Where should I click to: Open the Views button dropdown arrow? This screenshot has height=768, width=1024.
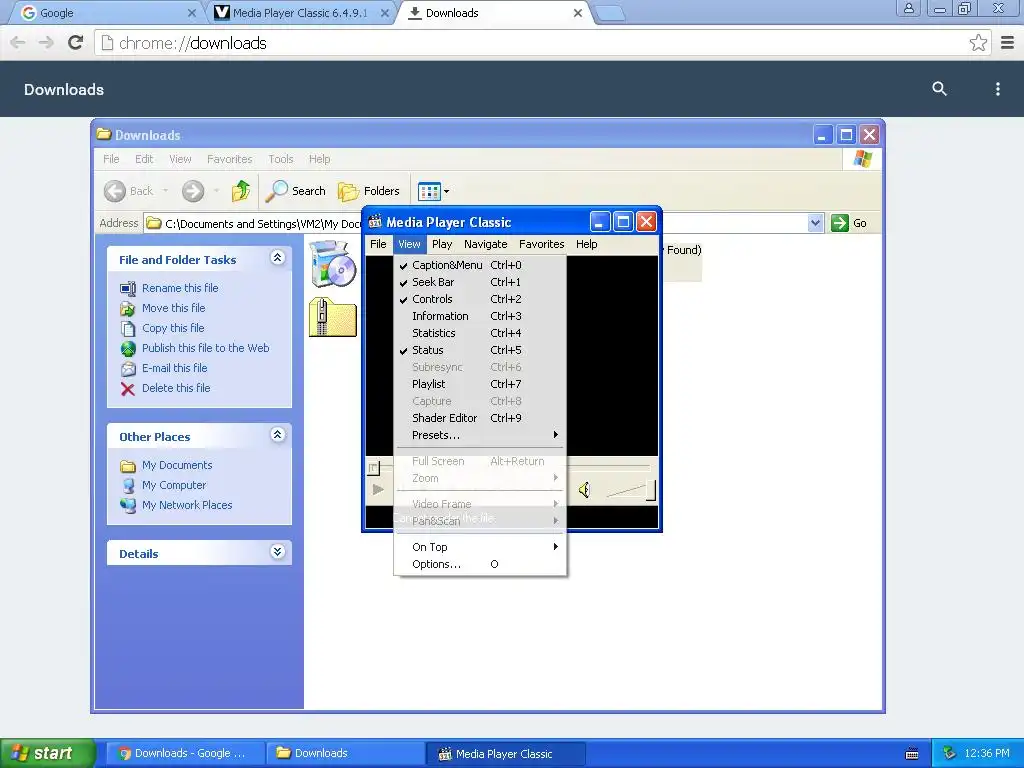(x=447, y=191)
